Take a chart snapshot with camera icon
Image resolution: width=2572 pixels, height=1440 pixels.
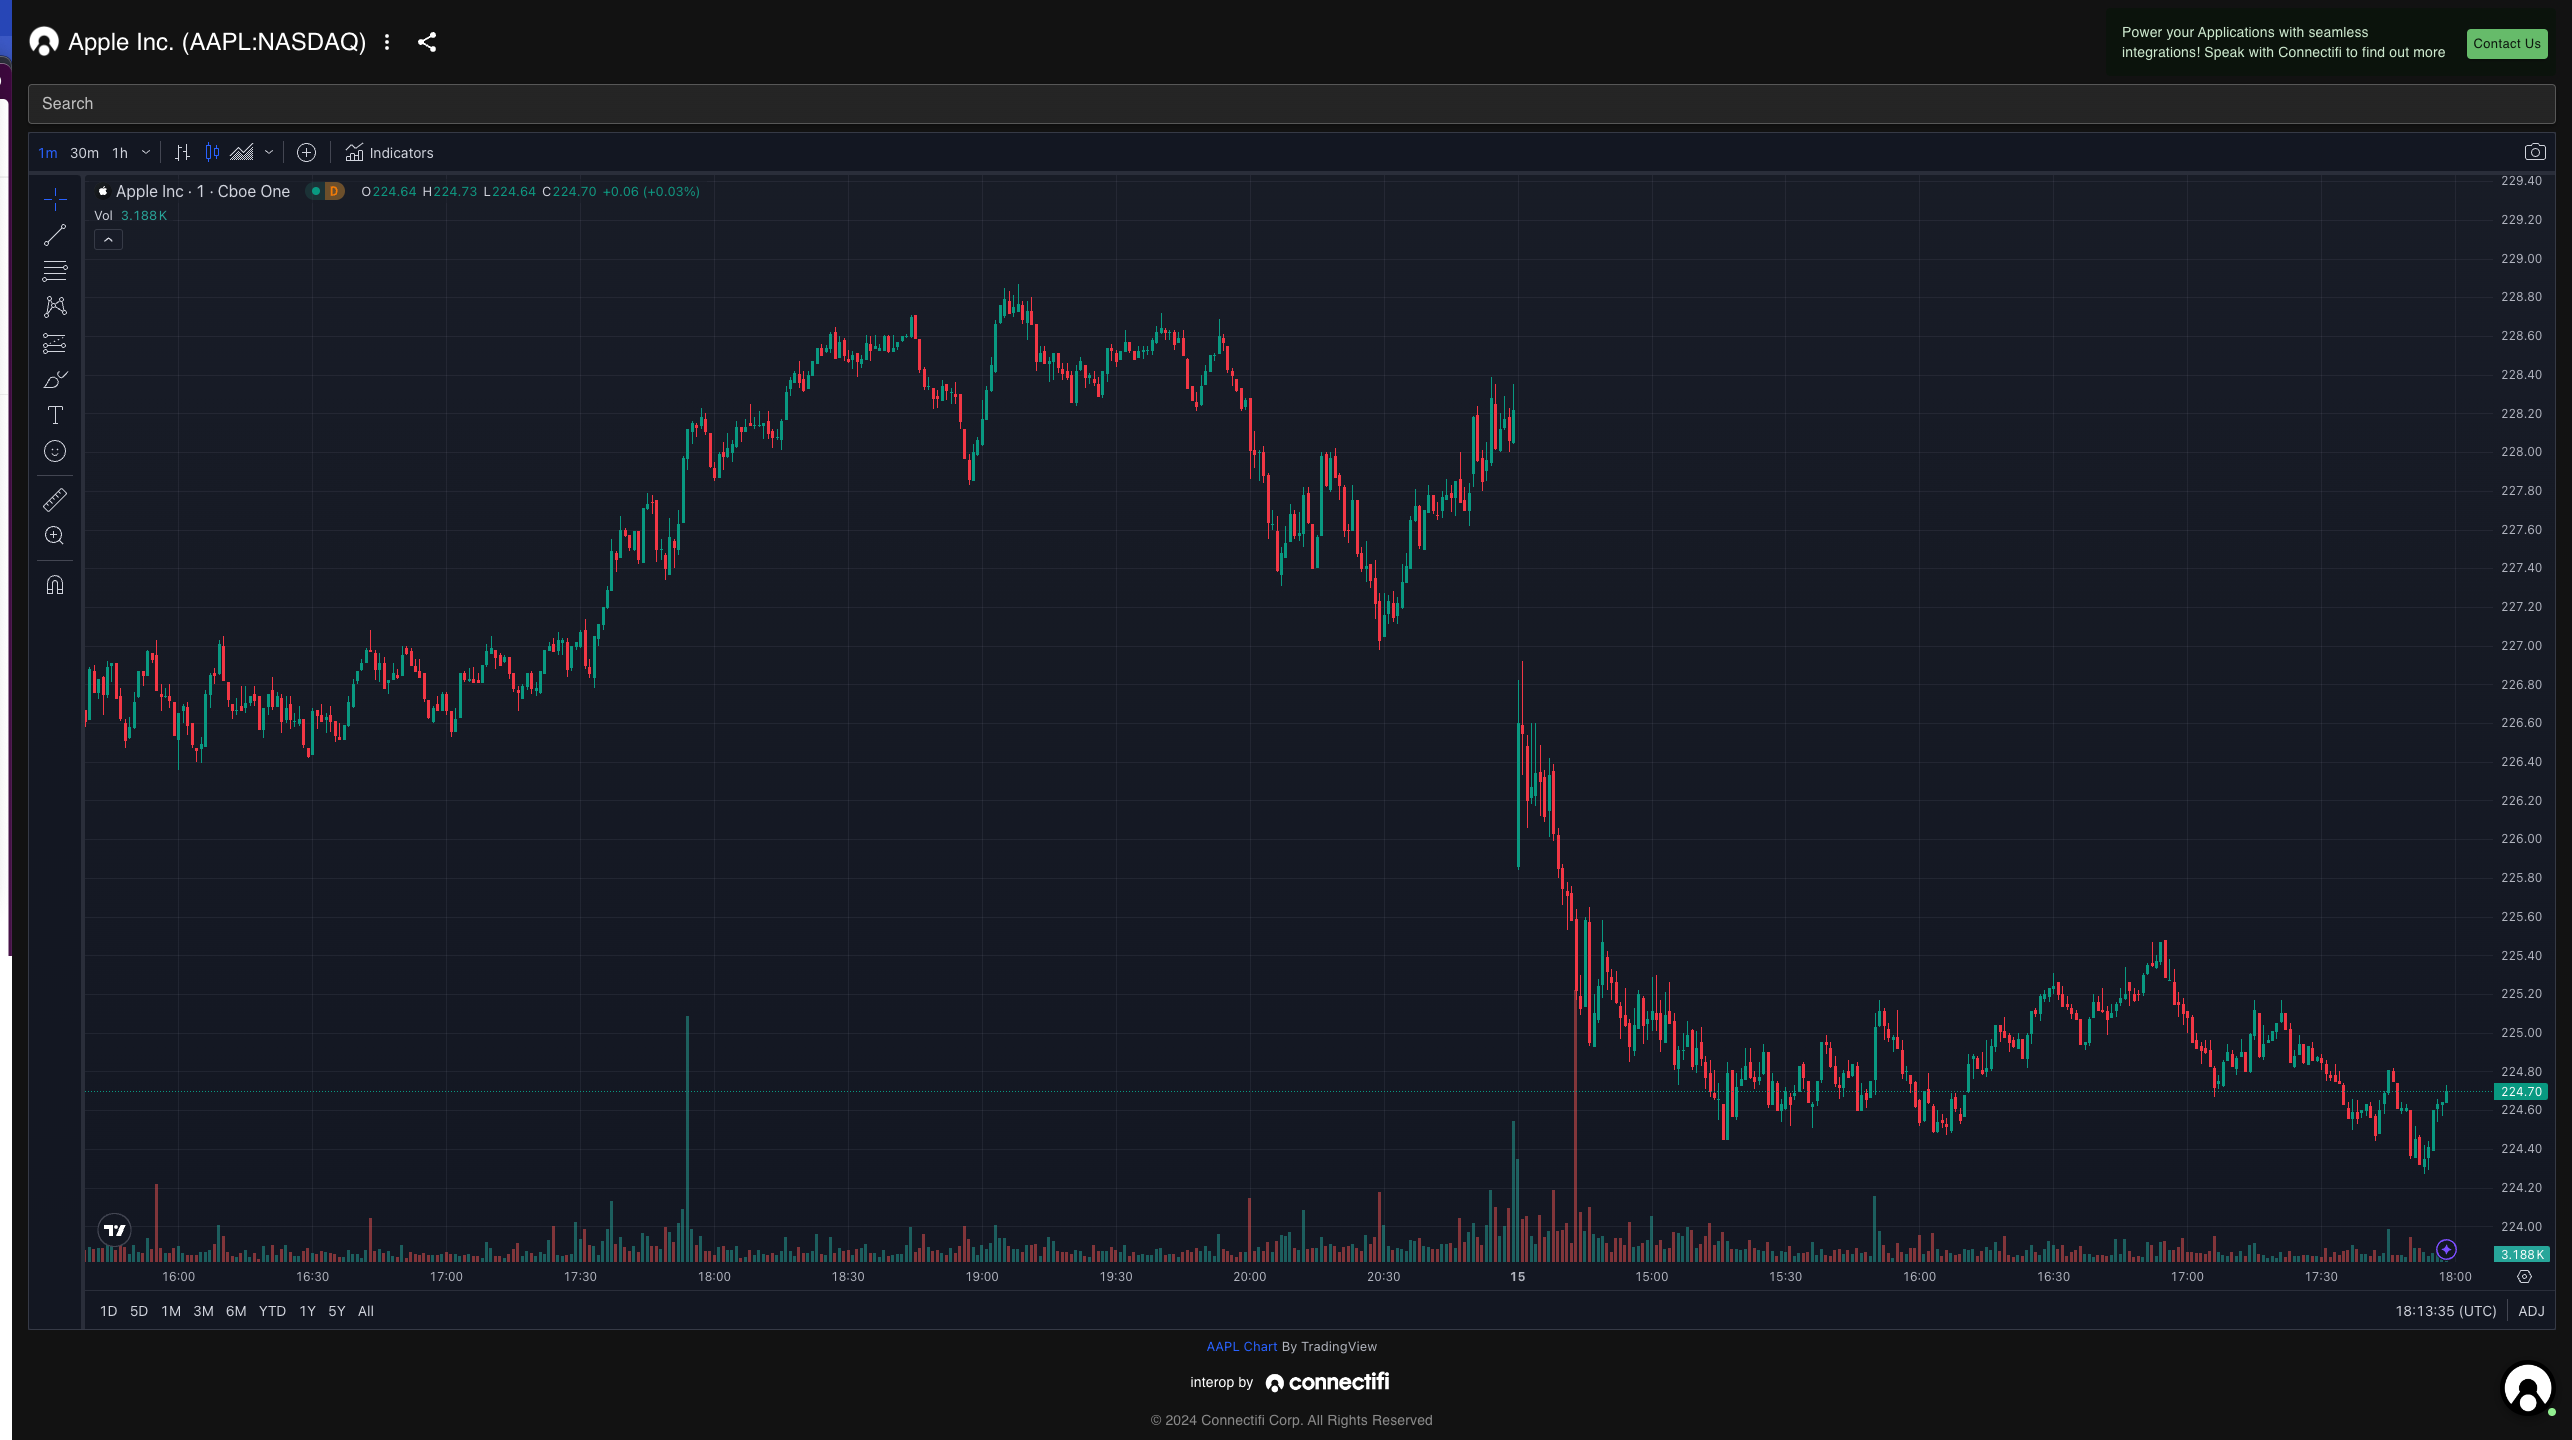click(x=2535, y=152)
